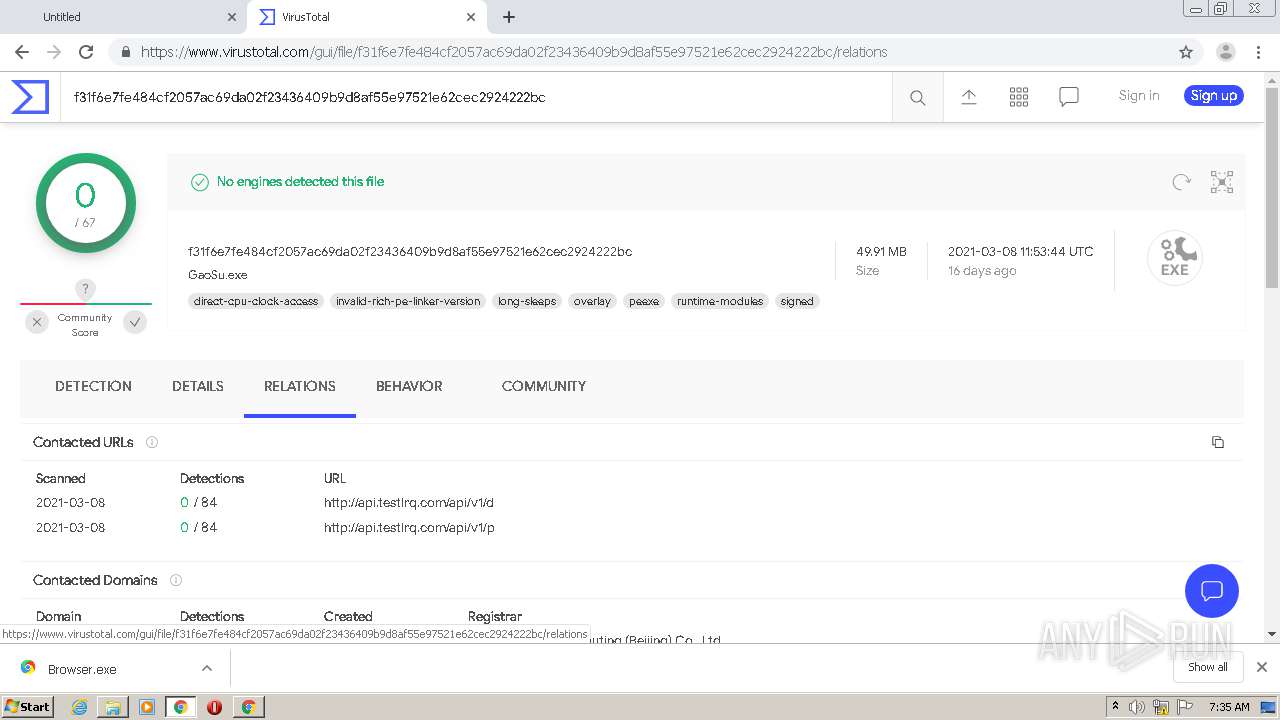Close the download bar
The image size is (1280, 720).
pyautogui.click(x=1262, y=667)
